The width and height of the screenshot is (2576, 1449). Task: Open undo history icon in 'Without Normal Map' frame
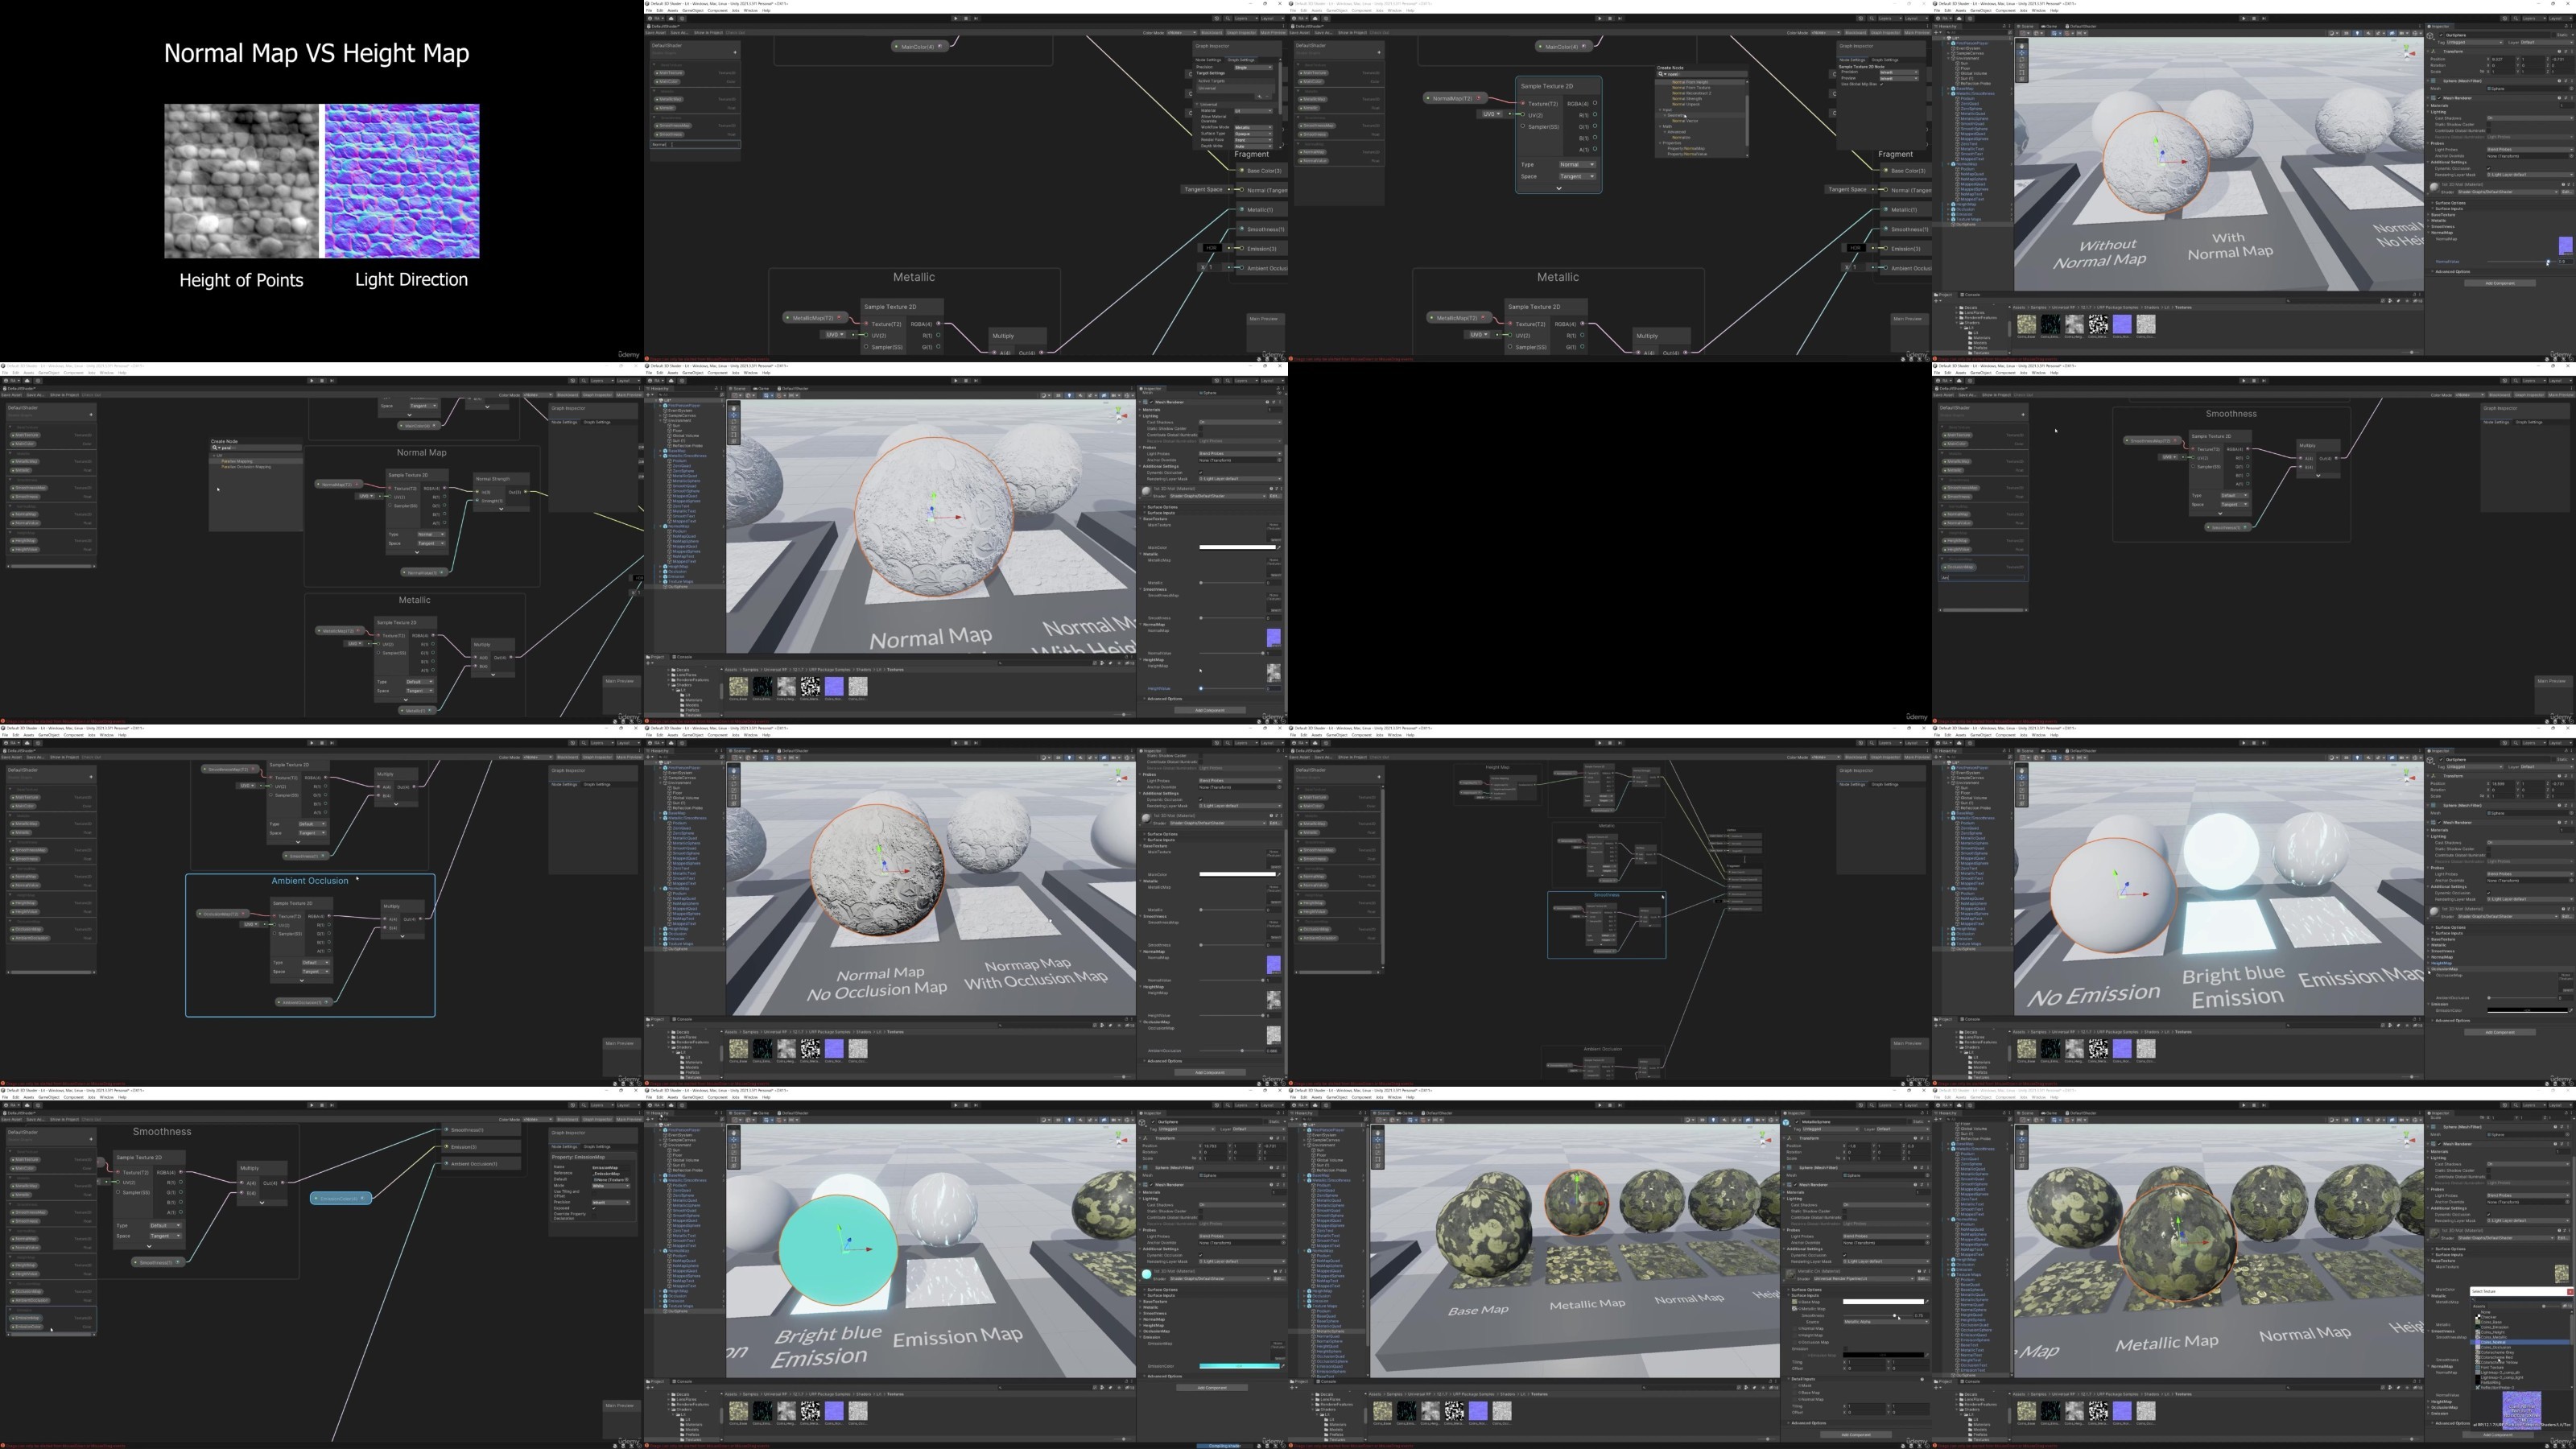(x=2505, y=18)
